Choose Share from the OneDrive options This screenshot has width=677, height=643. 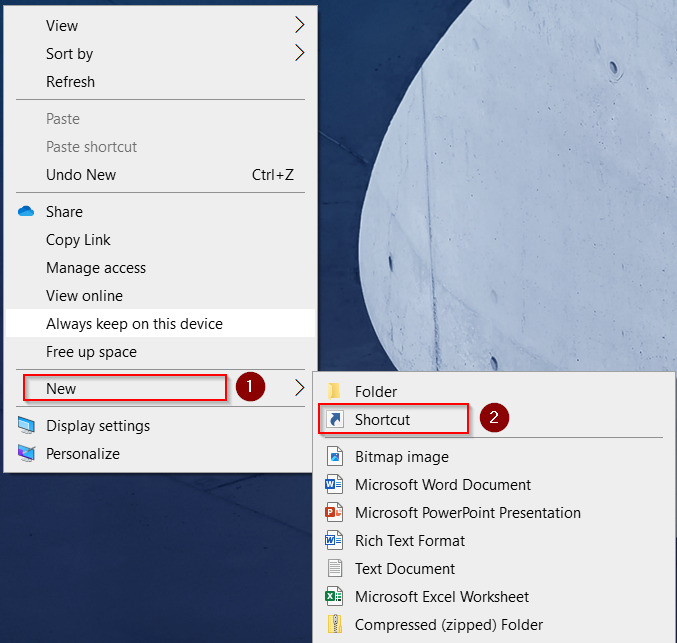(x=161, y=212)
